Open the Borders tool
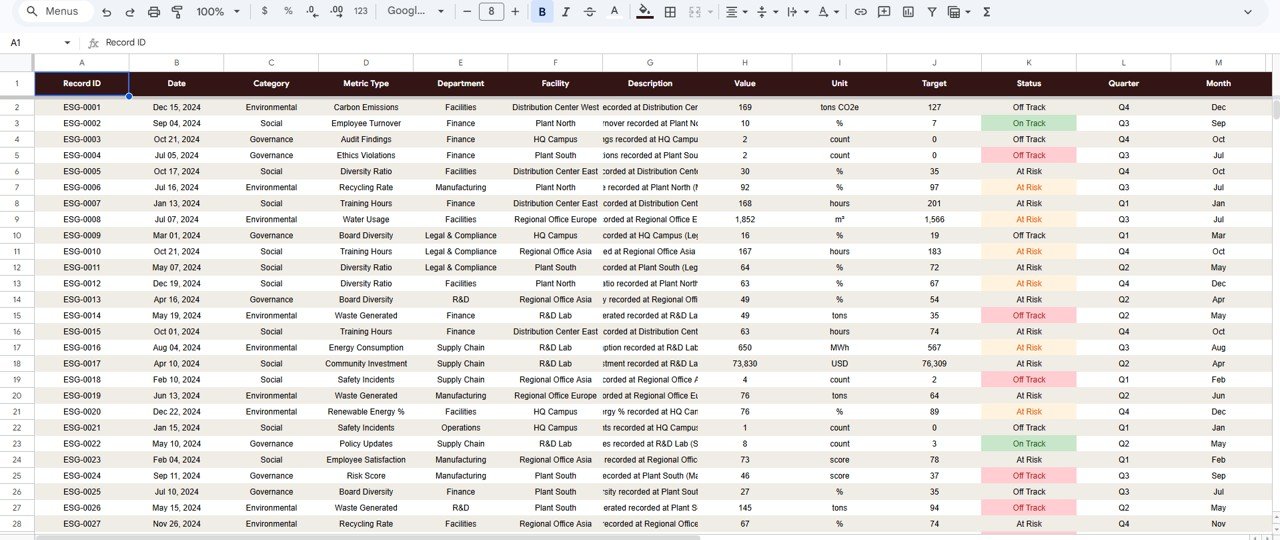 click(670, 12)
